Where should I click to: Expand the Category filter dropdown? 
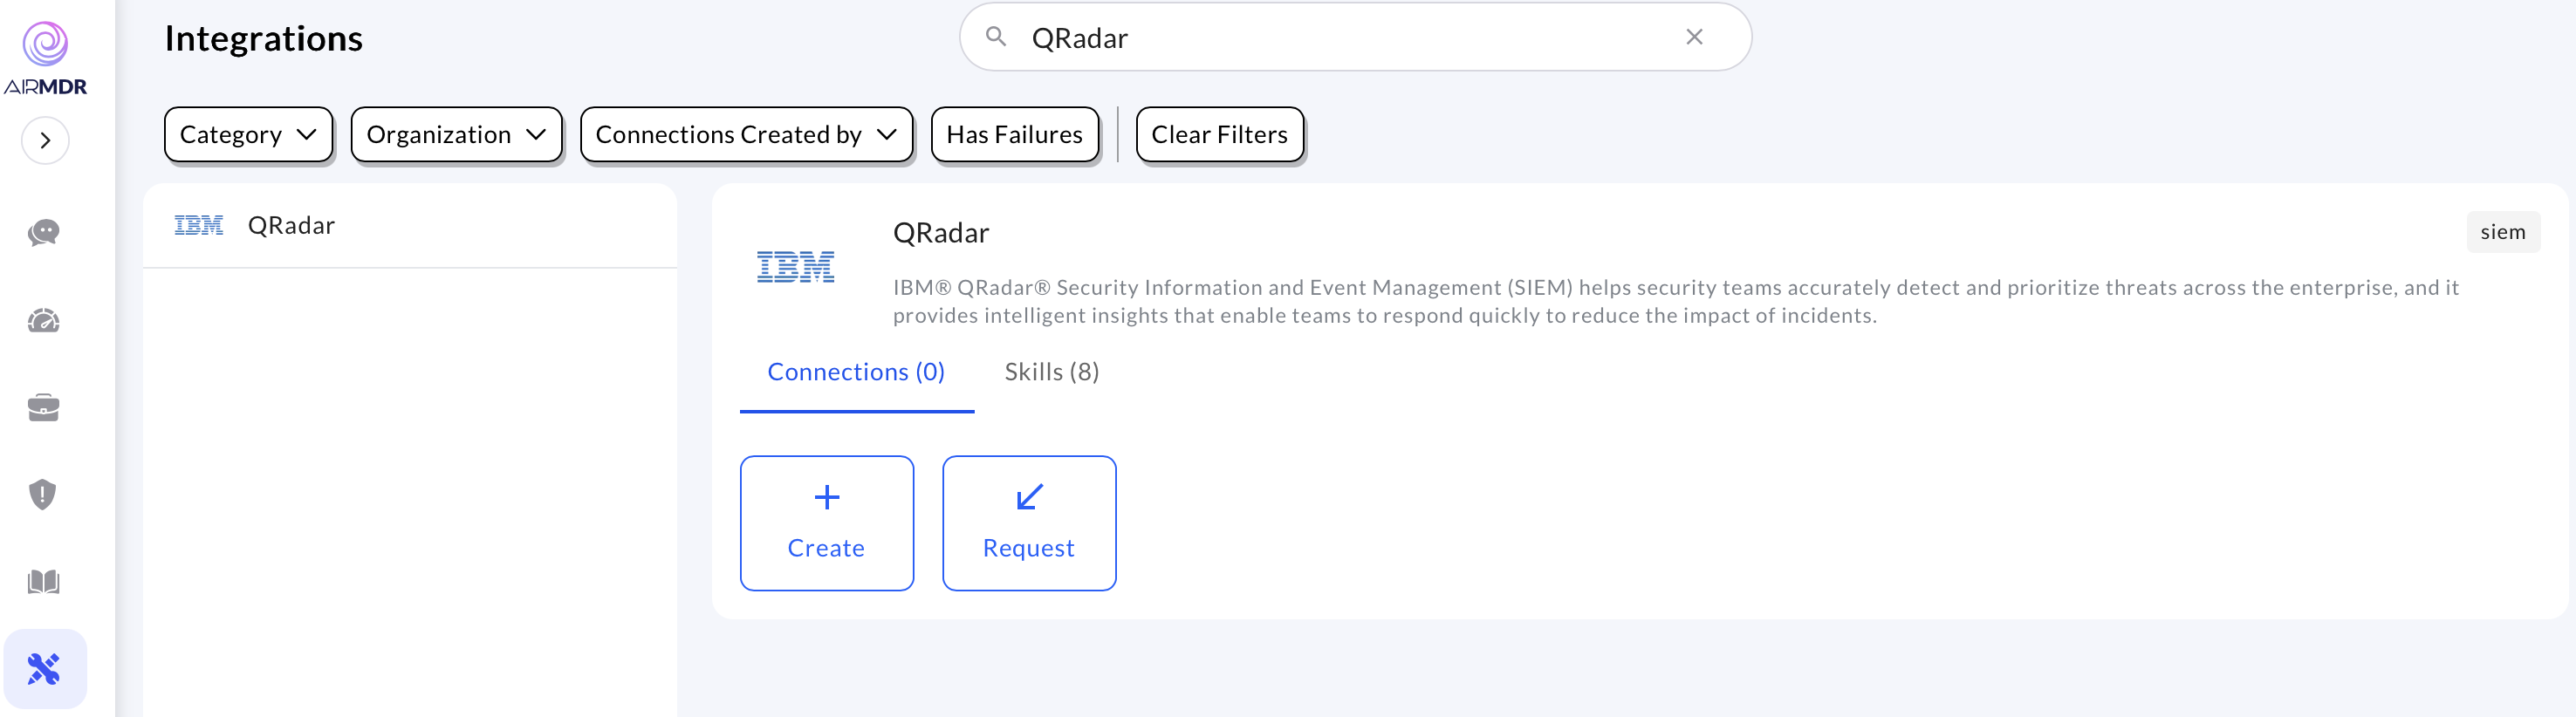(x=248, y=134)
